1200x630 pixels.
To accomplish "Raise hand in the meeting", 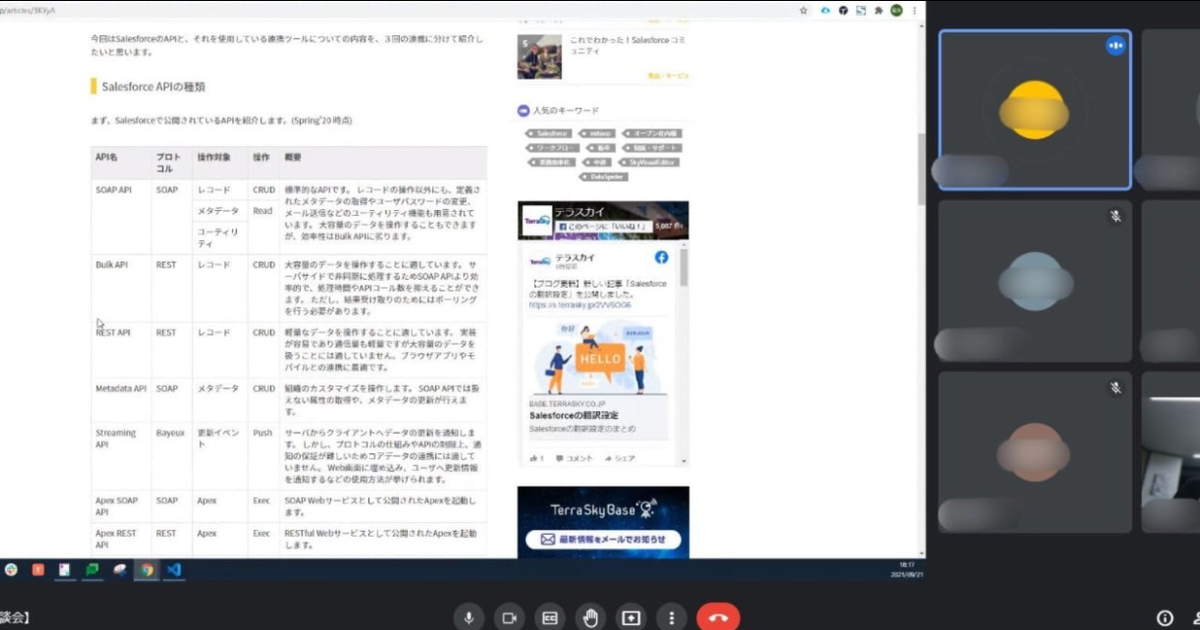I will coord(590,617).
